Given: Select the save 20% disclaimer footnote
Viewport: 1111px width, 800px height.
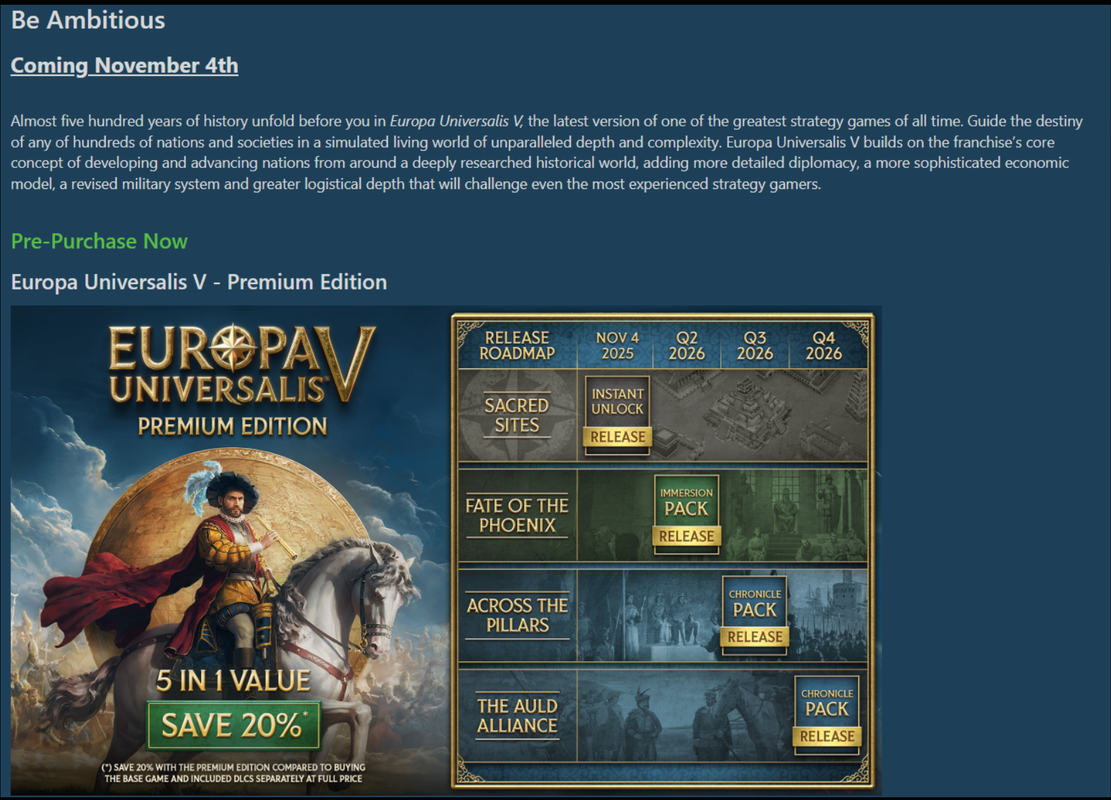Looking at the screenshot, I should [233, 772].
